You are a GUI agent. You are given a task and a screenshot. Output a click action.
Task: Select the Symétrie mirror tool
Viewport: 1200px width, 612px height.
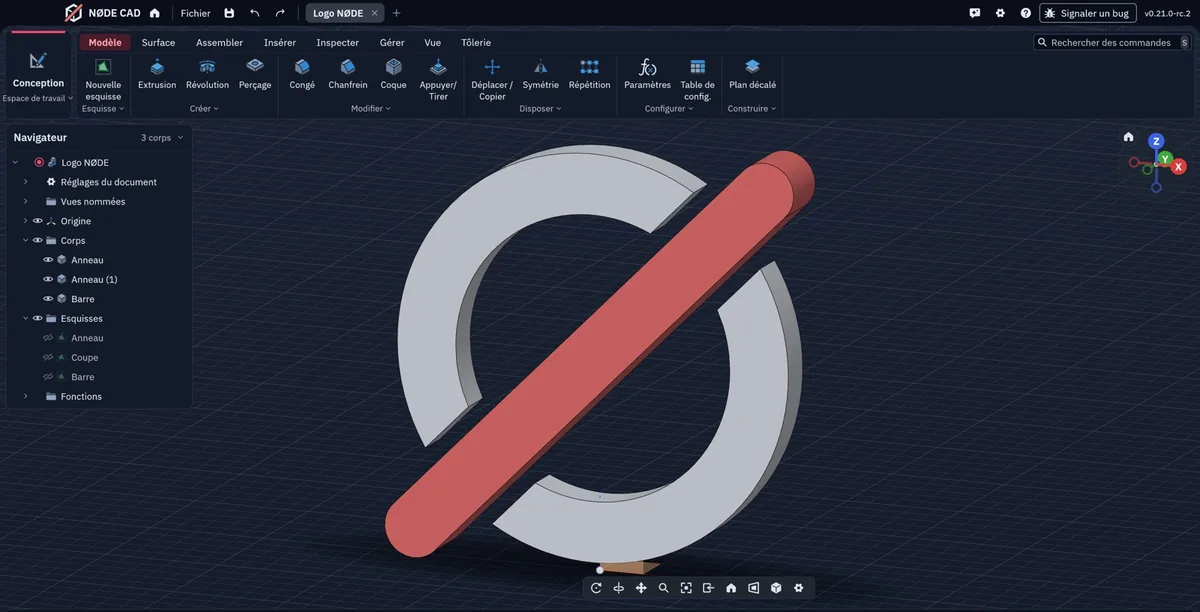(x=540, y=74)
